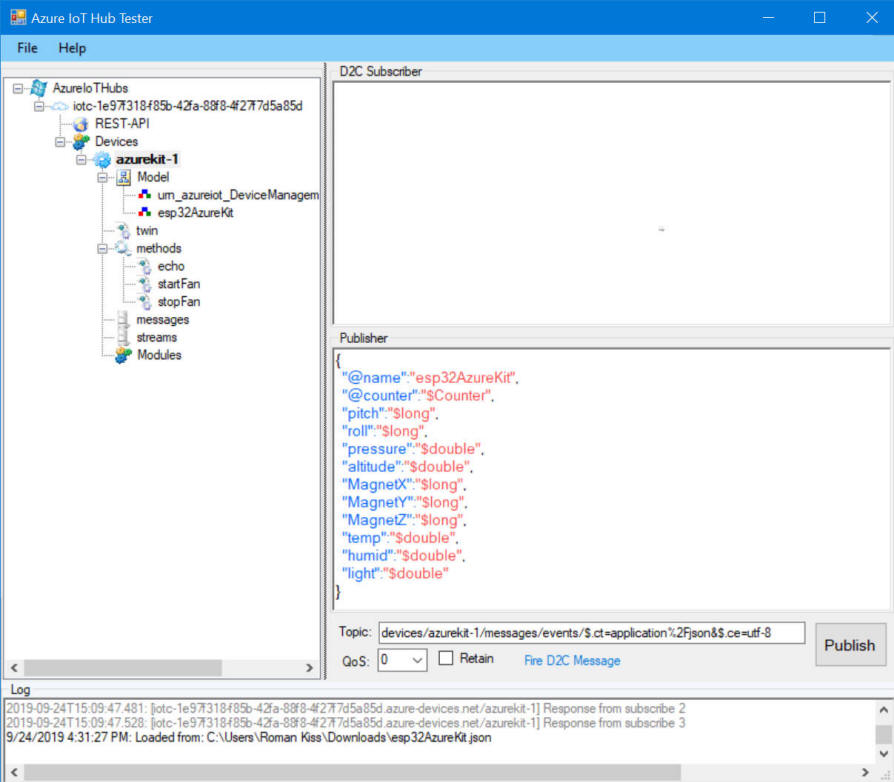
Task: Open the Help menu
Action: tap(72, 48)
